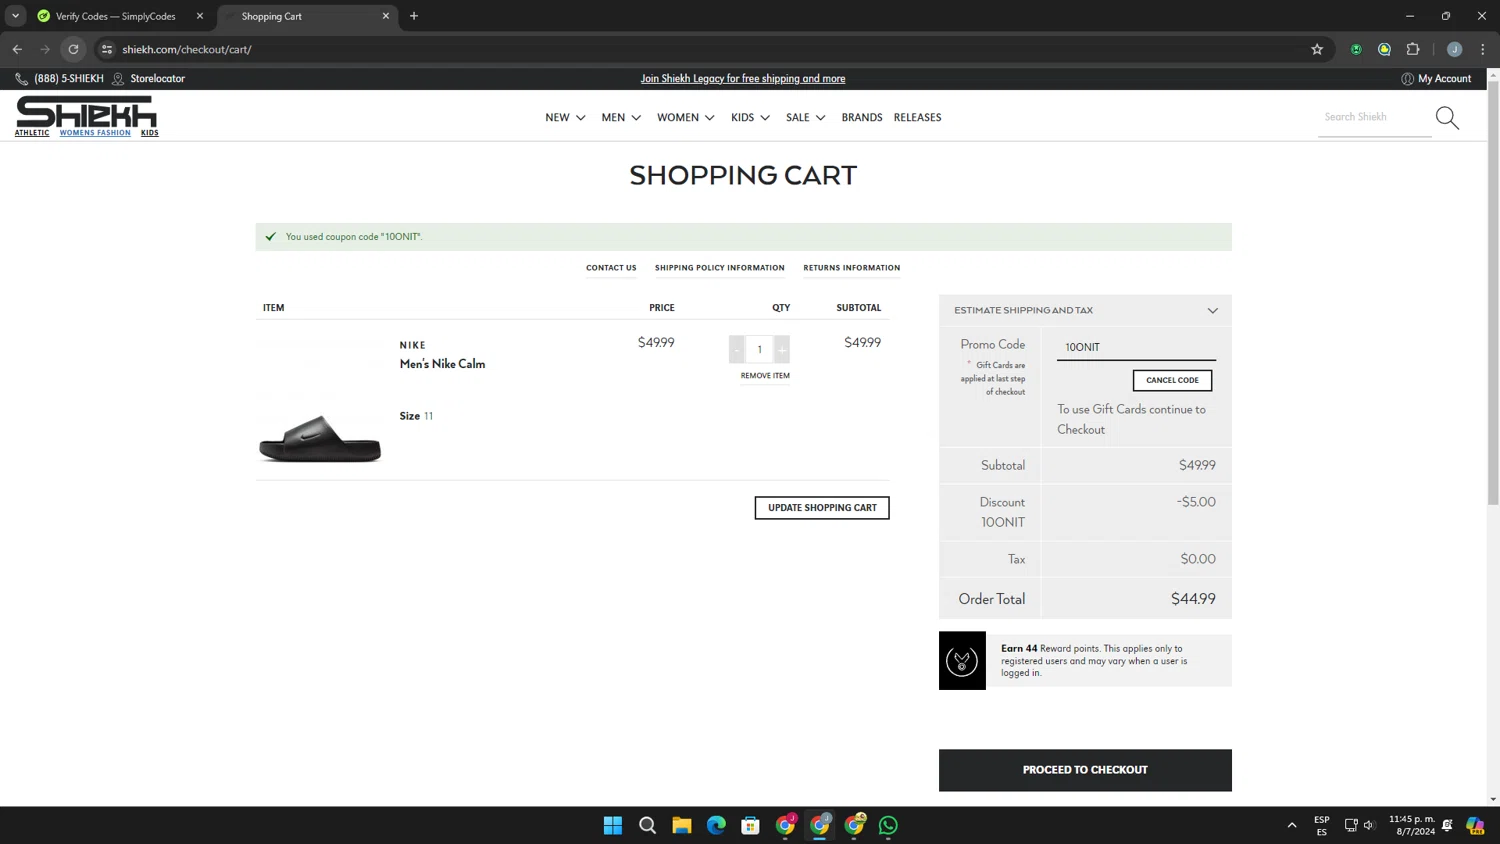Screen dimensions: 1500x844
Task: Click the Nike Calm slide thumbnail
Action: (x=320, y=438)
